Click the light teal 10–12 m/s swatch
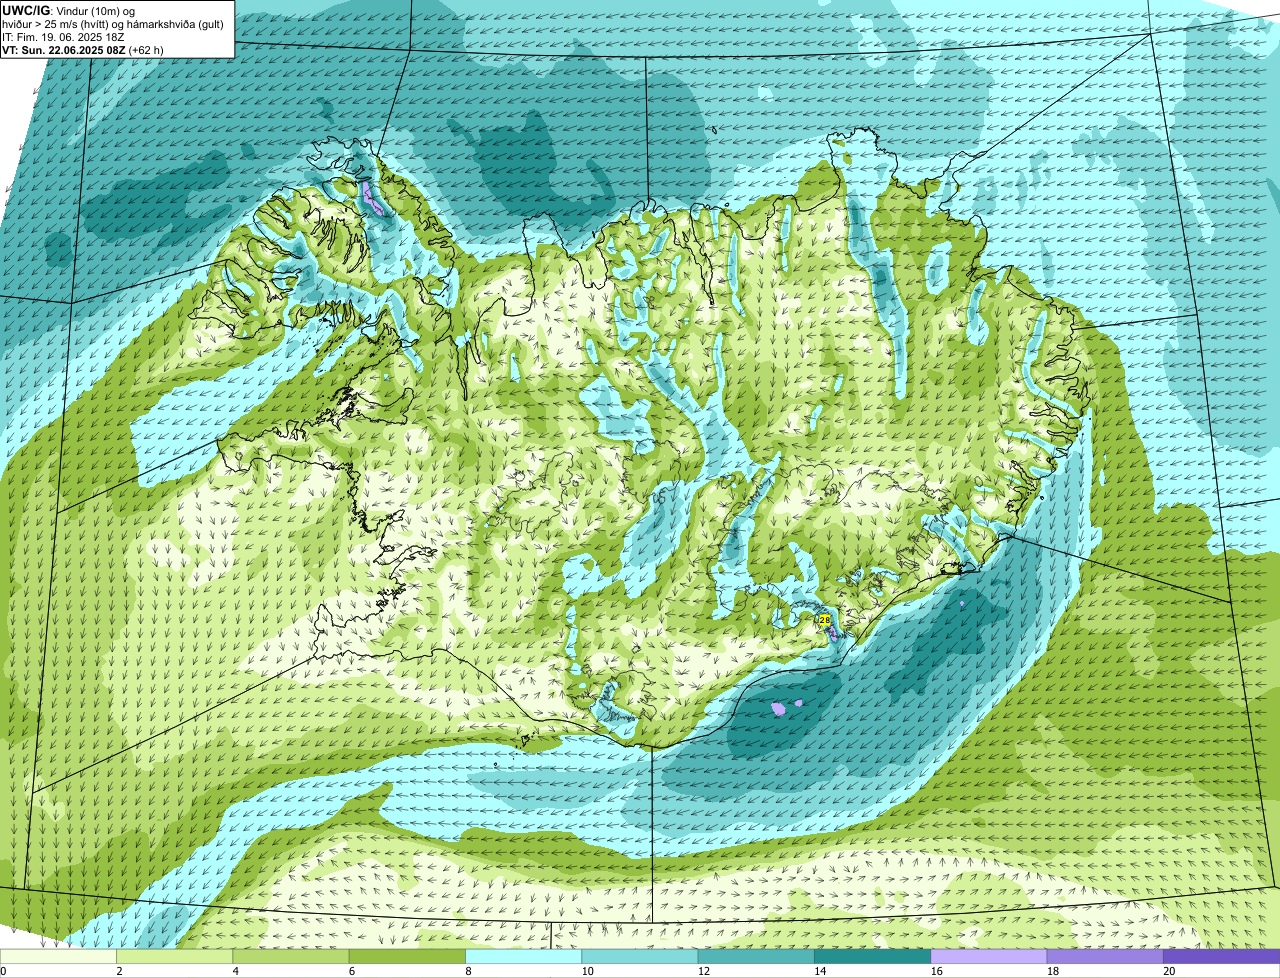This screenshot has width=1280, height=978. coord(640,957)
